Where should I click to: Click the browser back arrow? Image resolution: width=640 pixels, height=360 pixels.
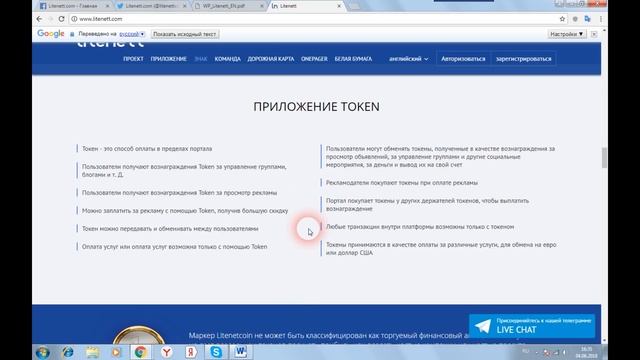(x=39, y=19)
